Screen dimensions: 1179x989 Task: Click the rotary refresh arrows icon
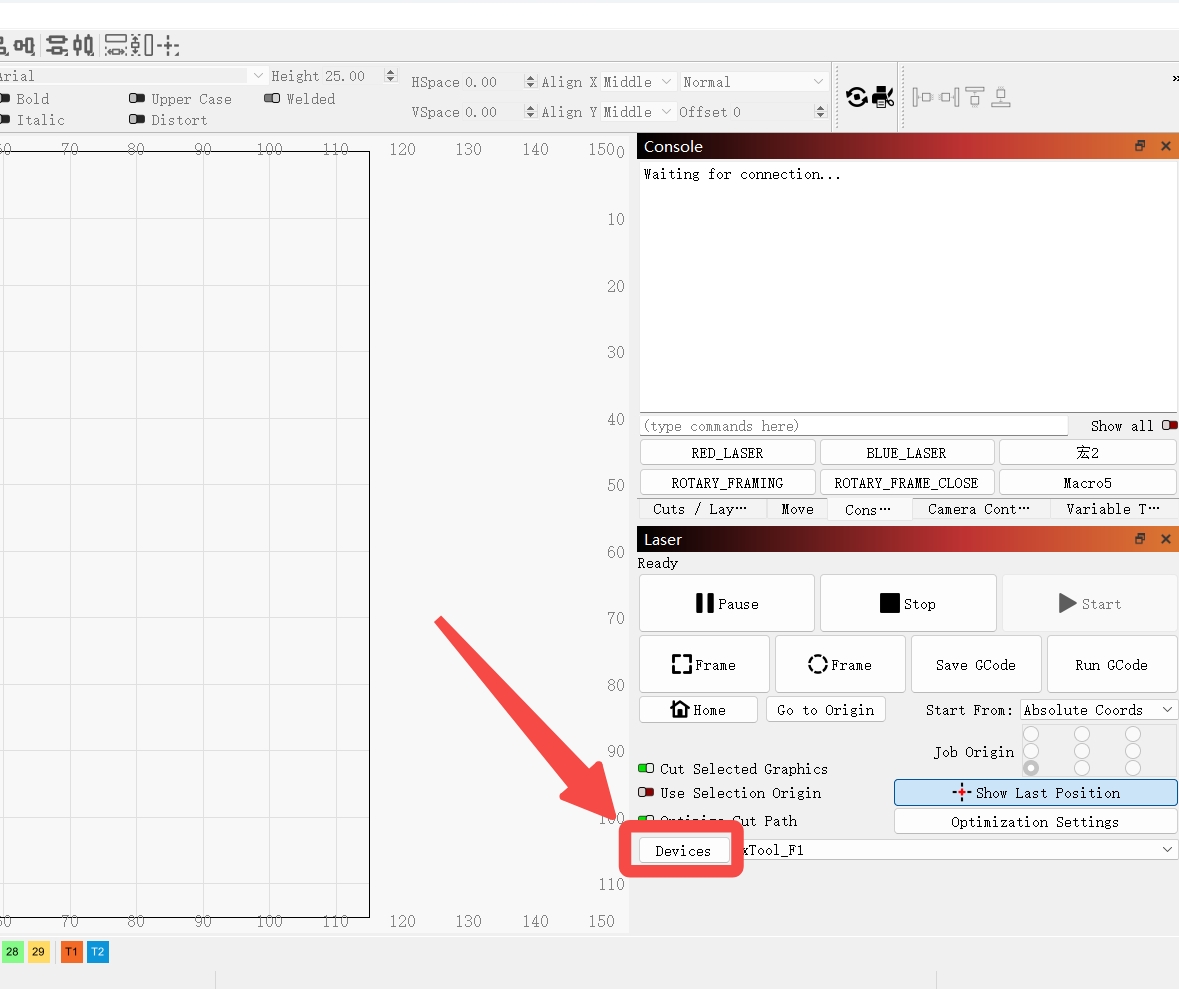pos(856,97)
